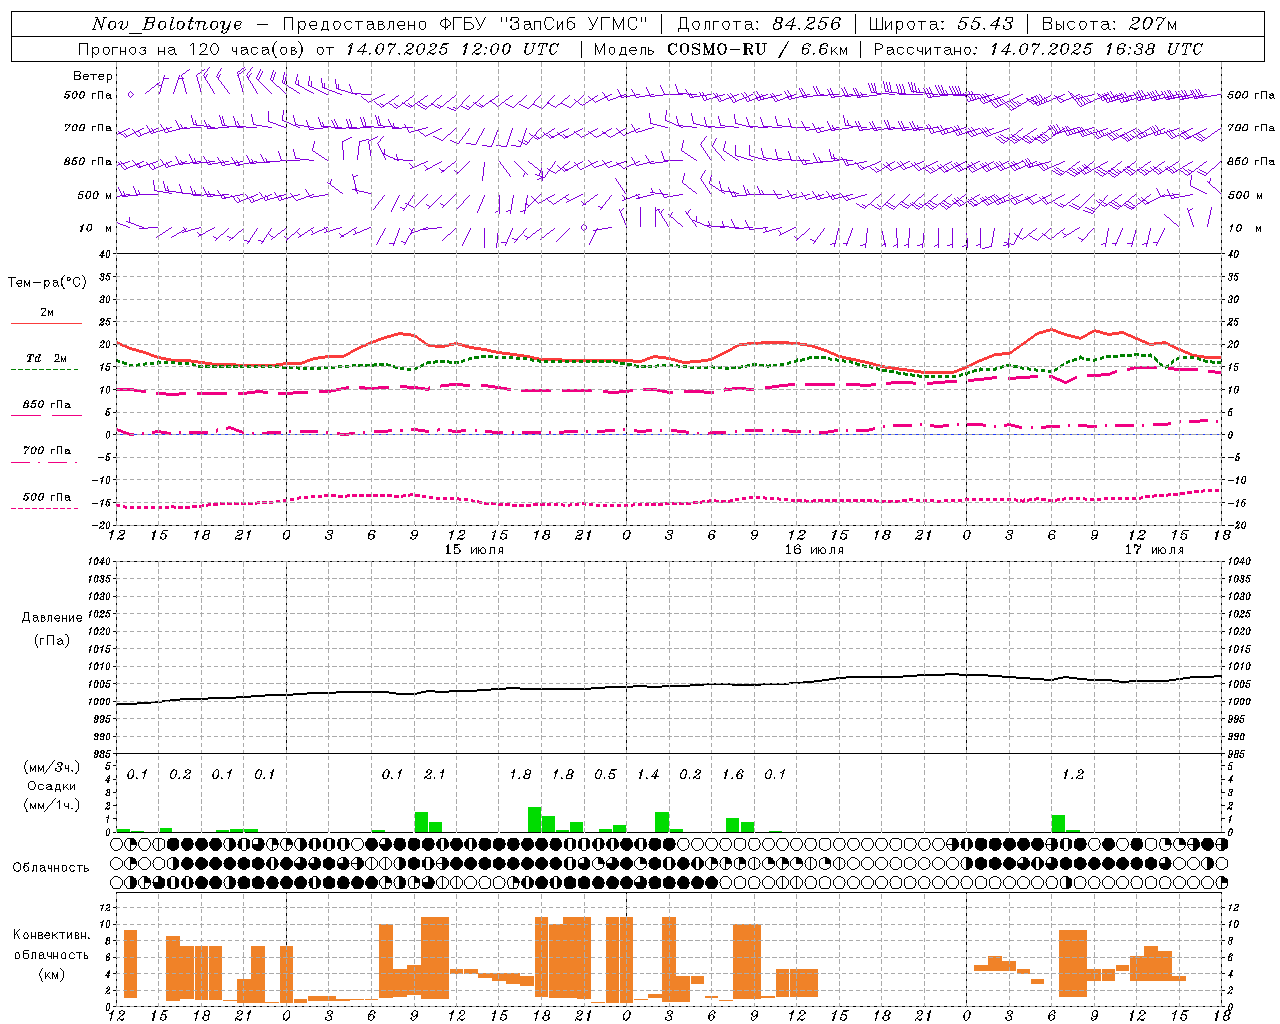Image resolution: width=1280 pixels, height=1024 pixels.
Task: Click the Тем-ра(°C) temperature panel label
Action: click(x=47, y=283)
